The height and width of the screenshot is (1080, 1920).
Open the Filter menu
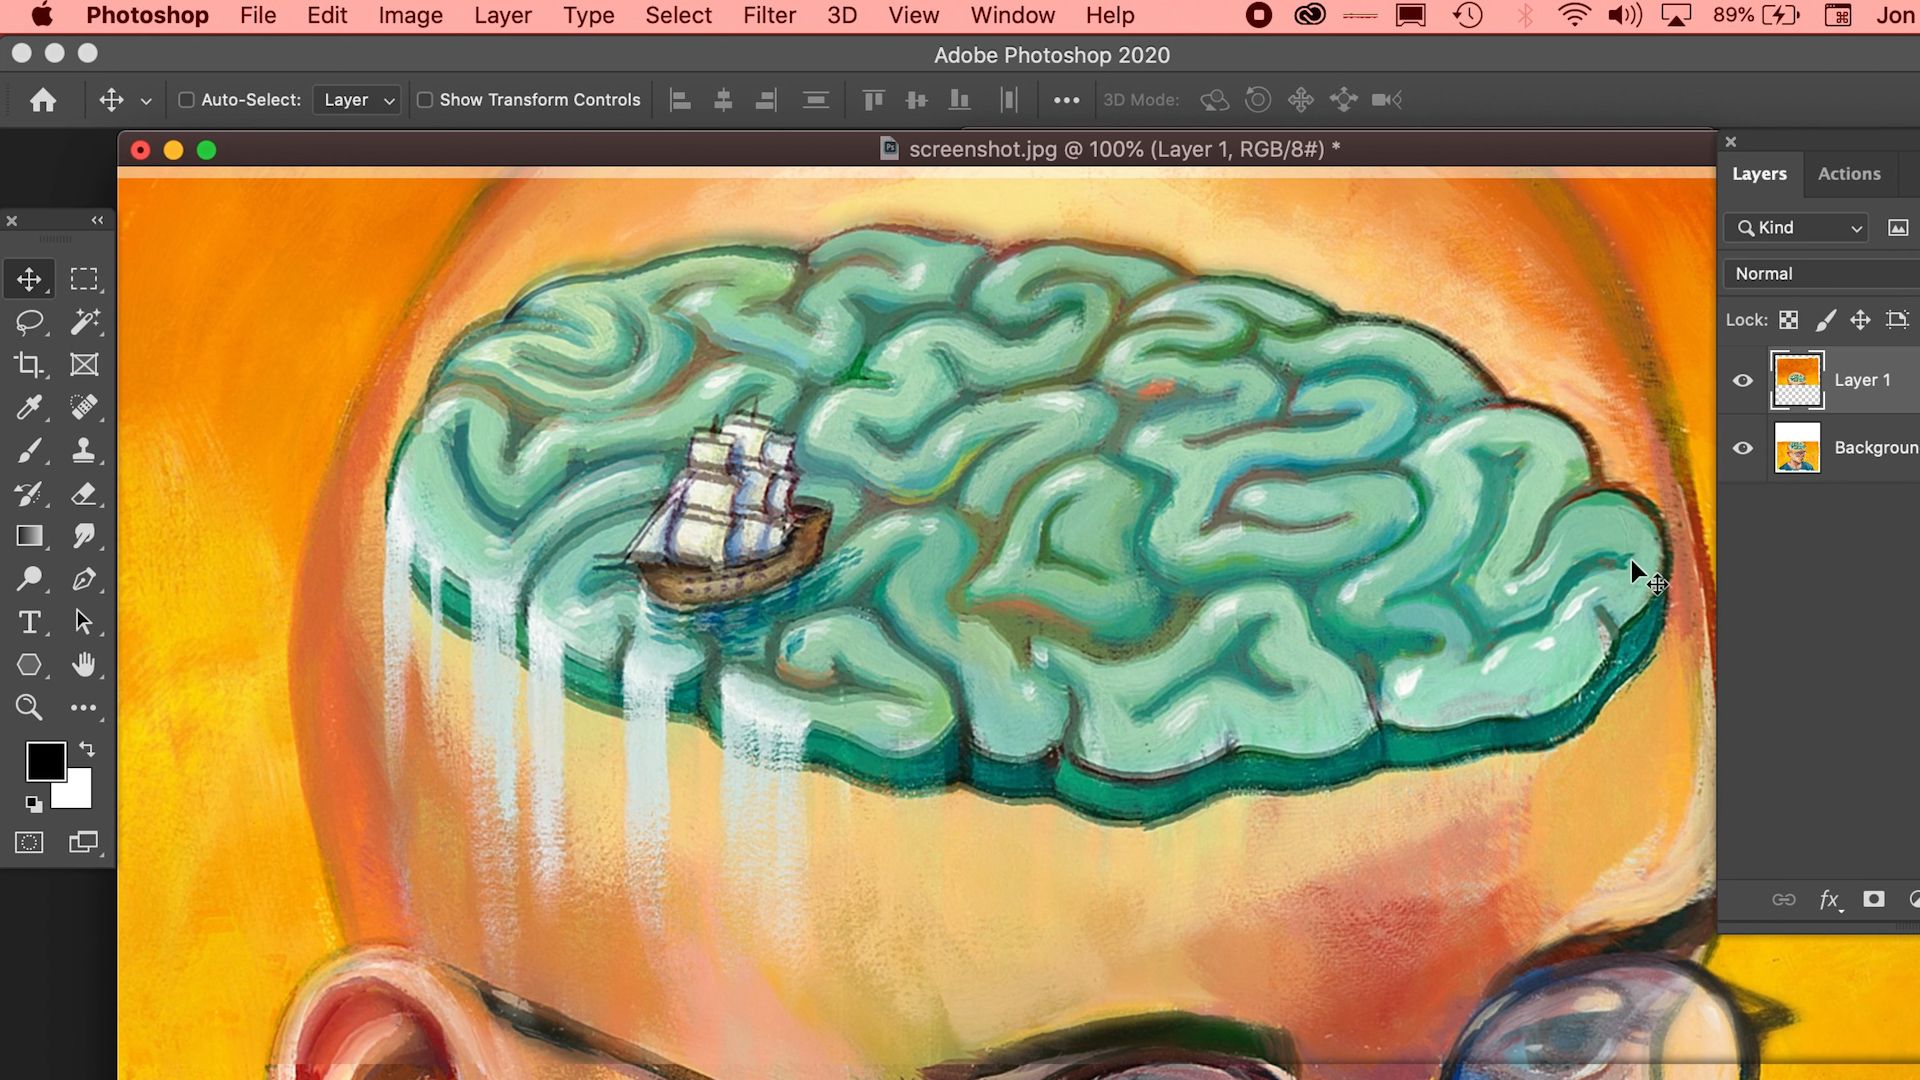769,16
